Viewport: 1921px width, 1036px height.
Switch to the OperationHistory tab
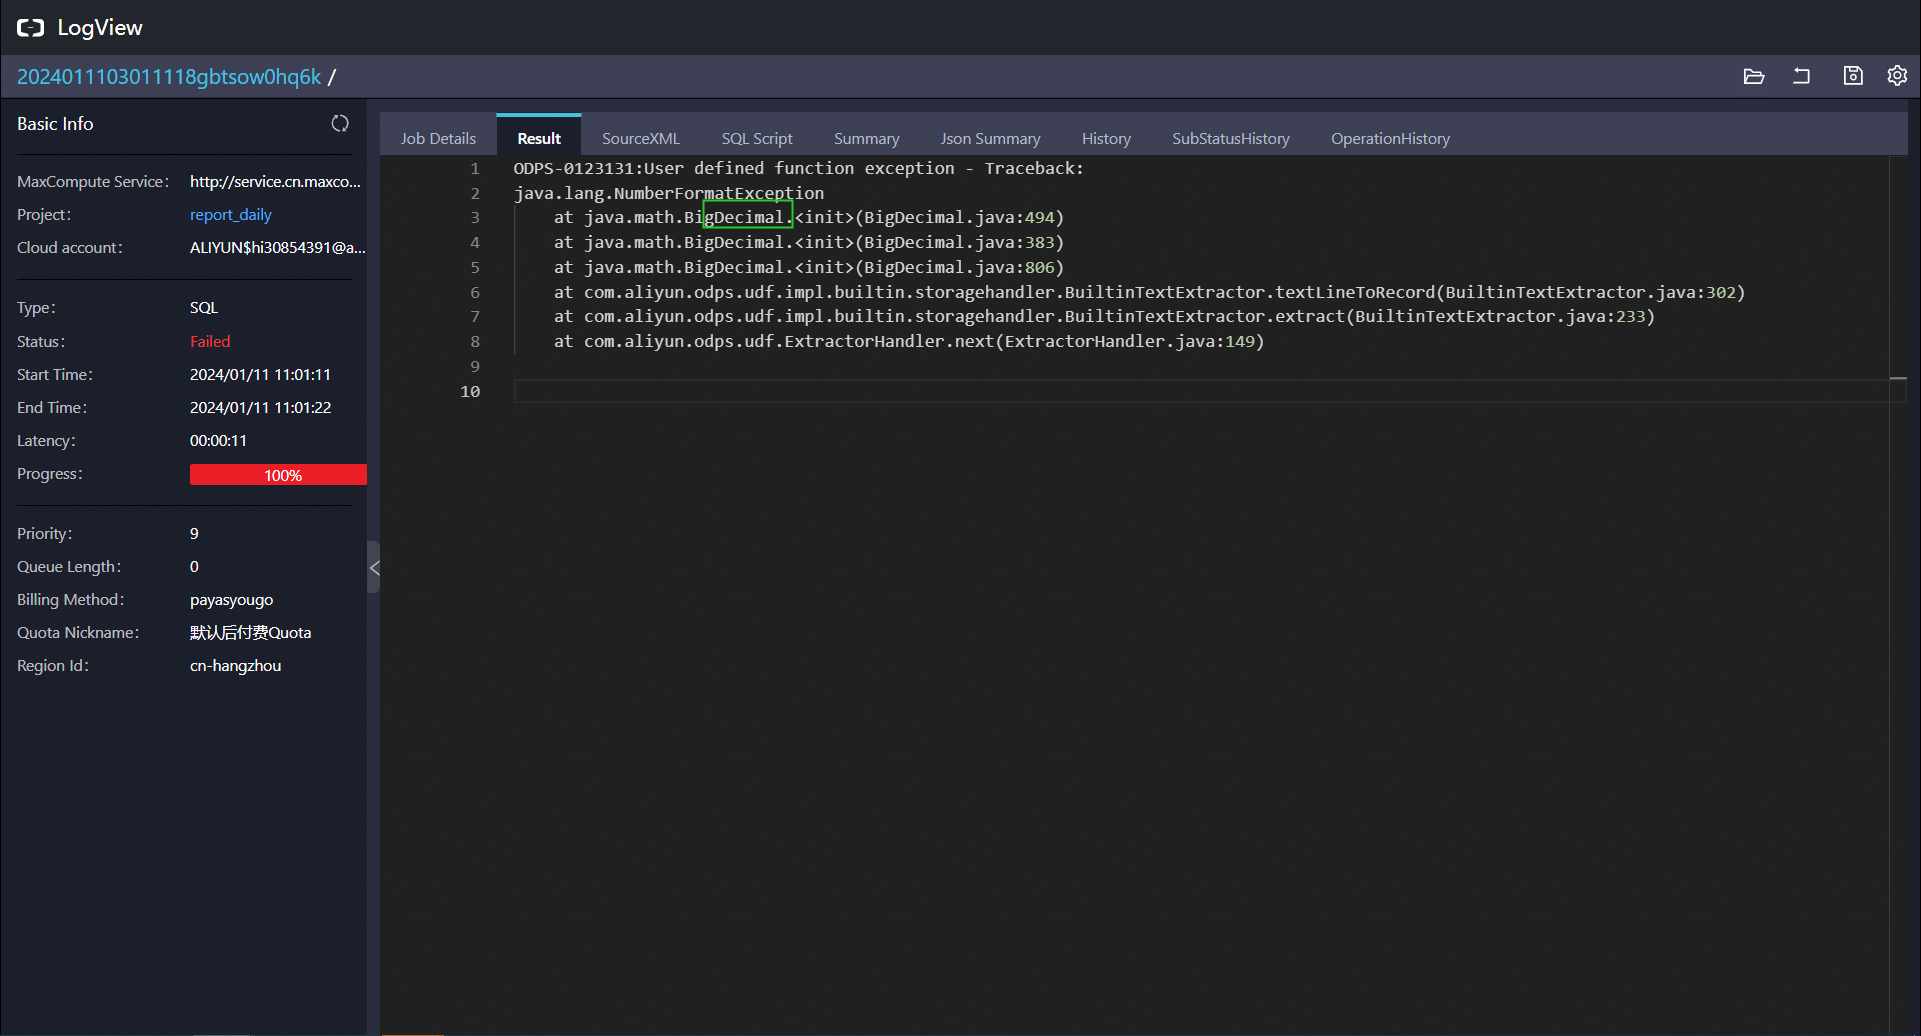1390,138
